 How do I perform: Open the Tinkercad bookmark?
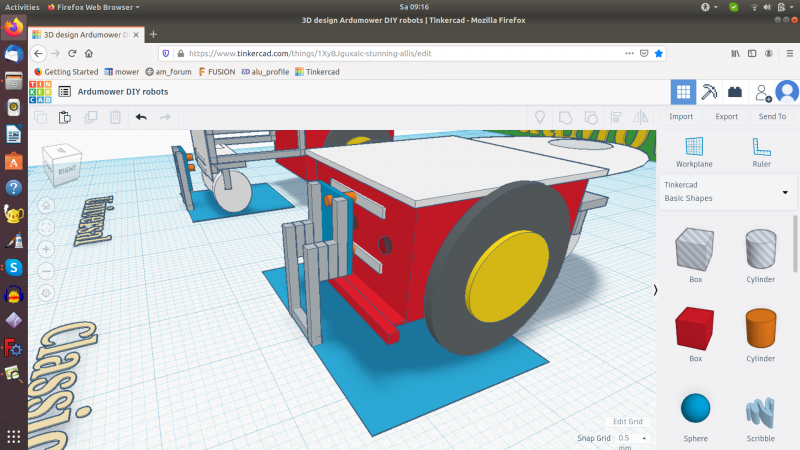click(x=317, y=72)
